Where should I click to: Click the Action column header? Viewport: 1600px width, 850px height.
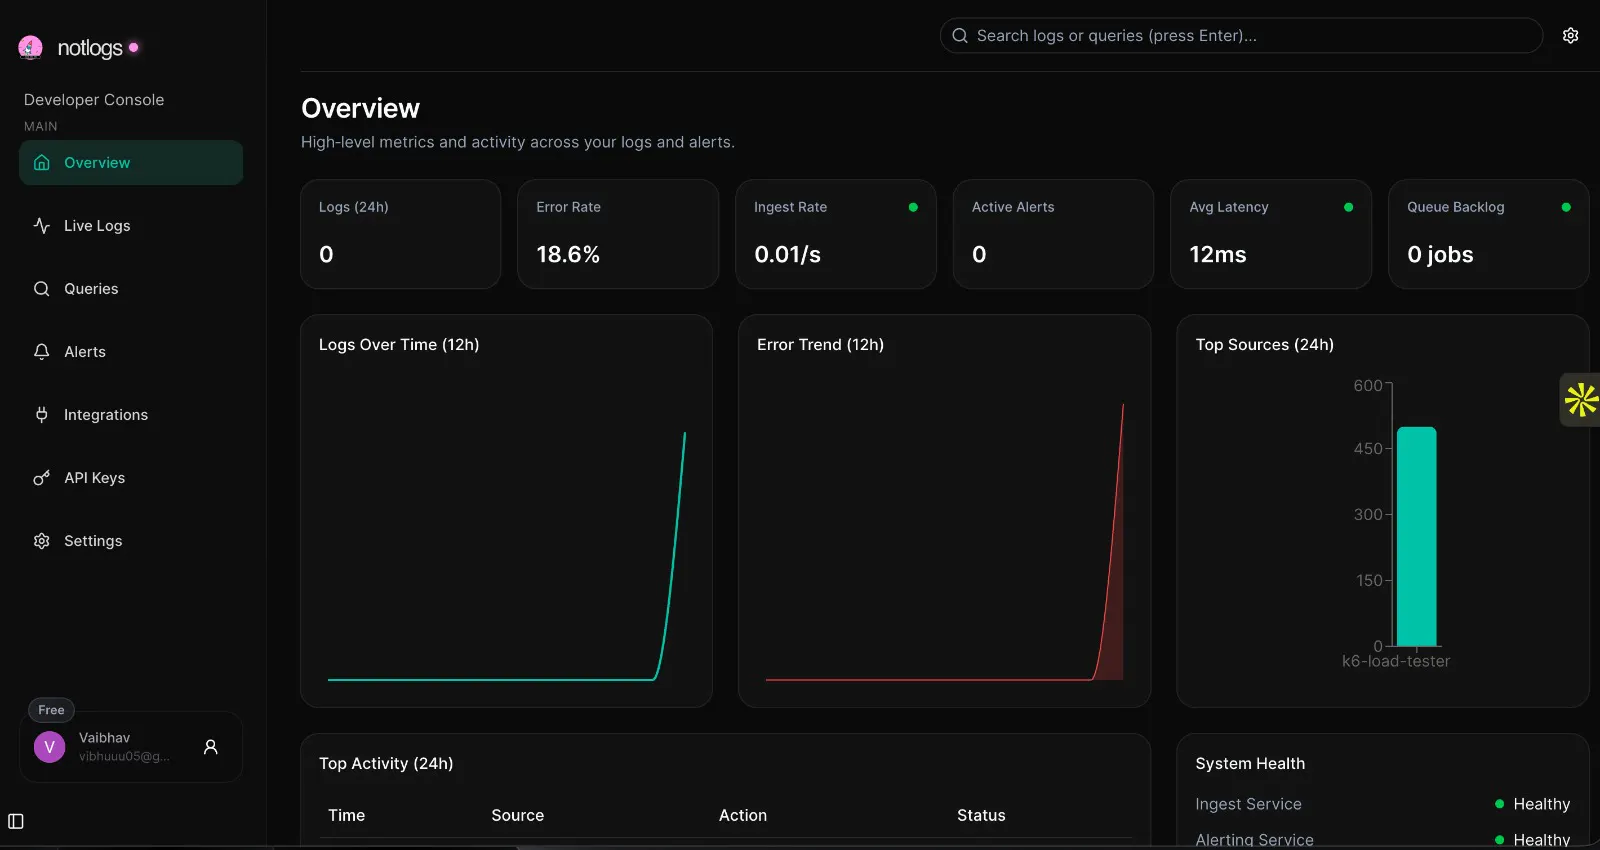(x=743, y=815)
